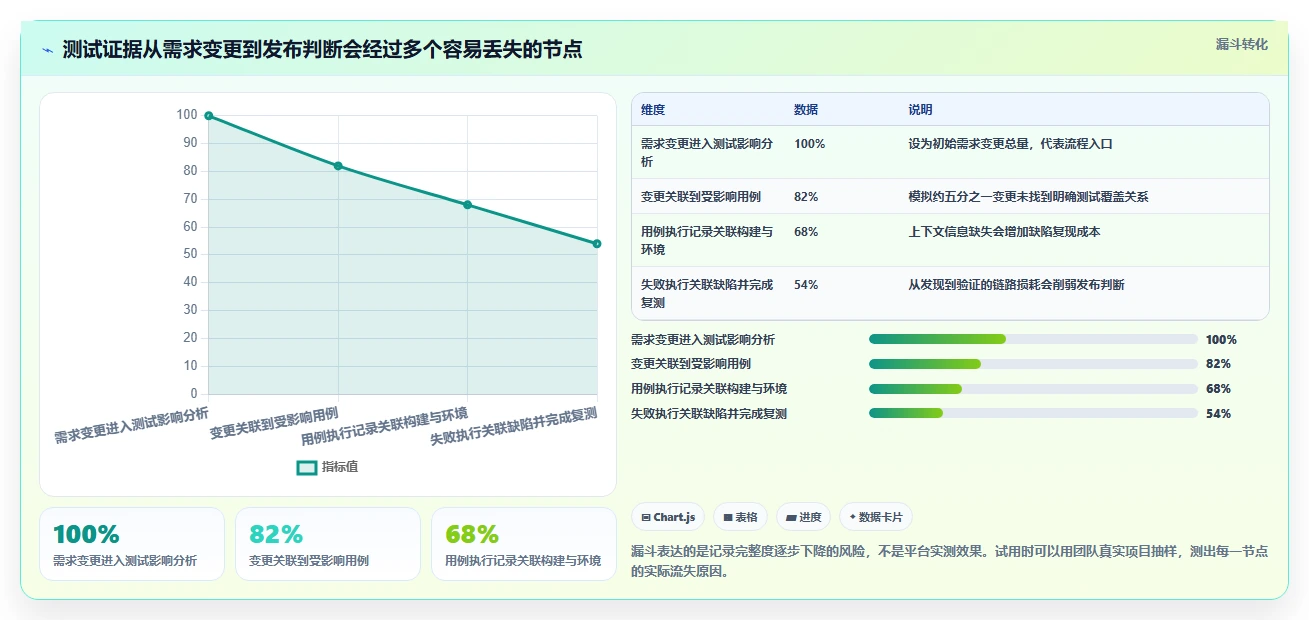Select the 表格 chip

tap(740, 517)
